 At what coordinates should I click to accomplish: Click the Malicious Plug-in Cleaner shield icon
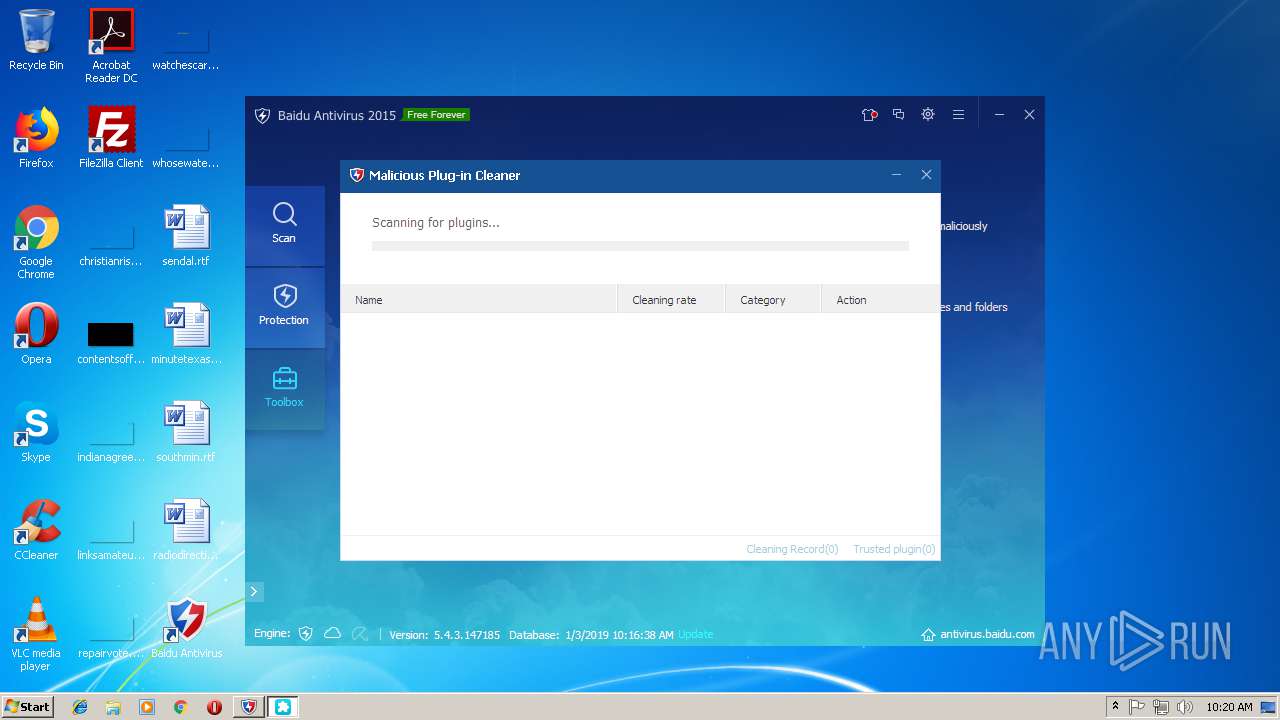pos(357,175)
